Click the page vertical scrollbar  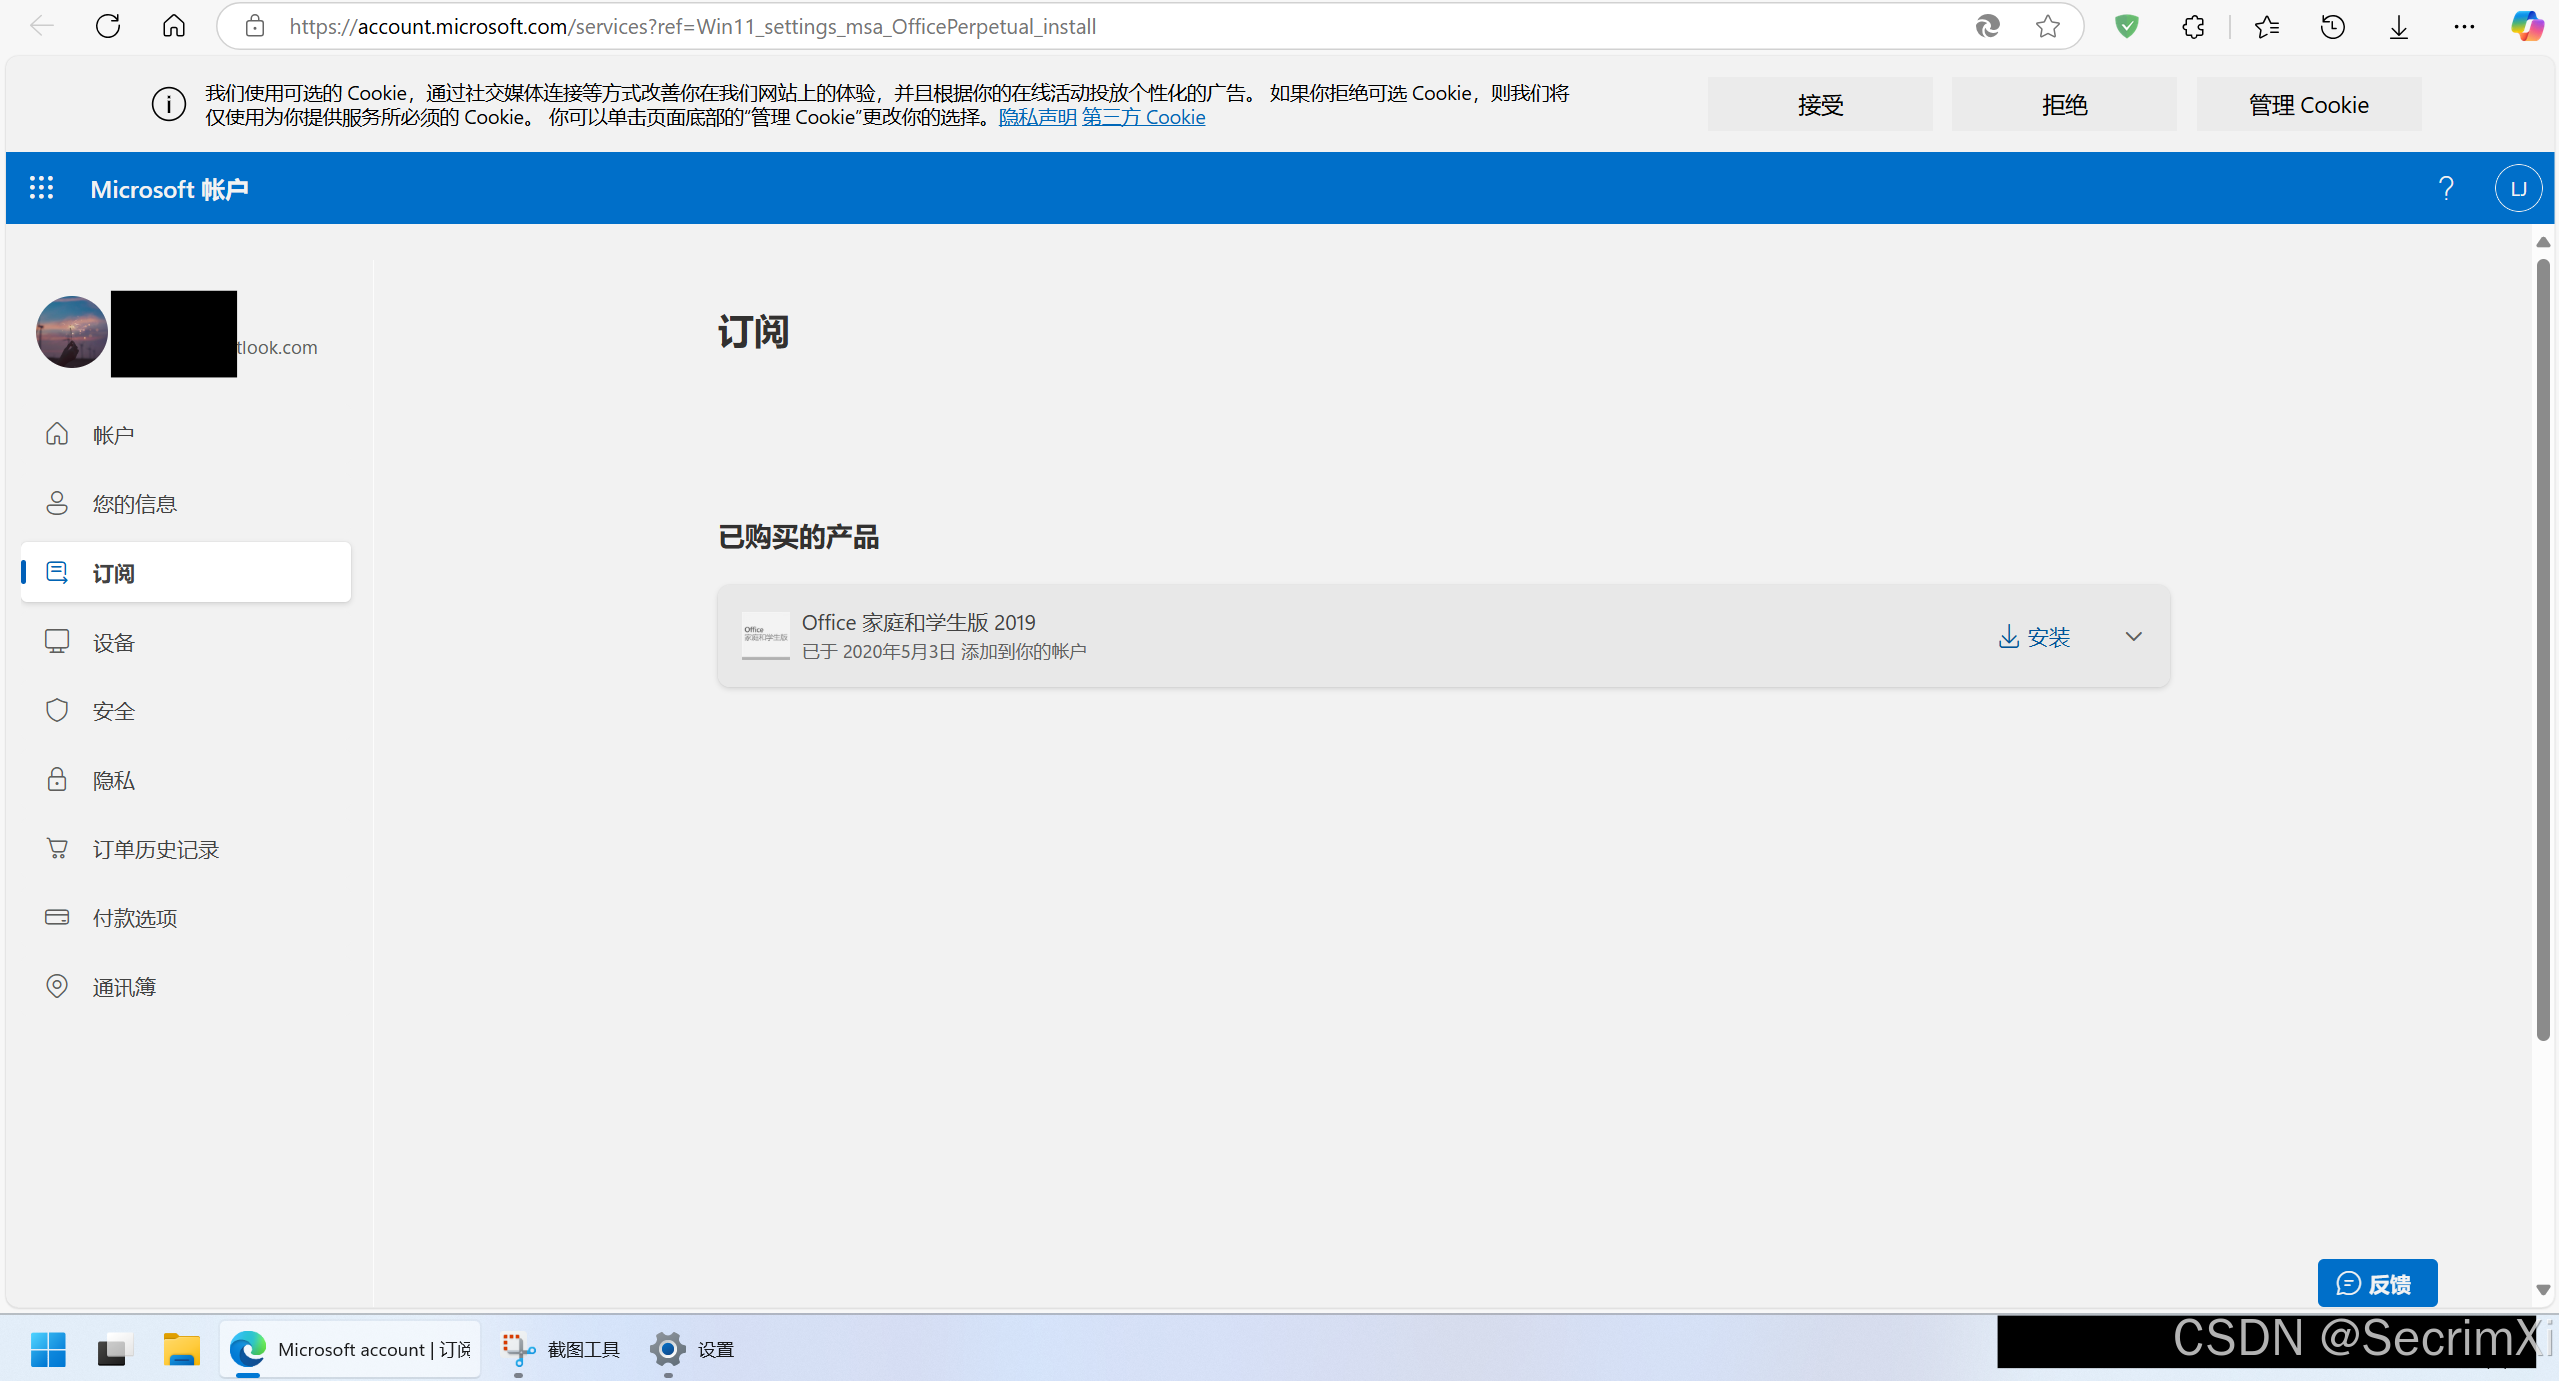2542,650
